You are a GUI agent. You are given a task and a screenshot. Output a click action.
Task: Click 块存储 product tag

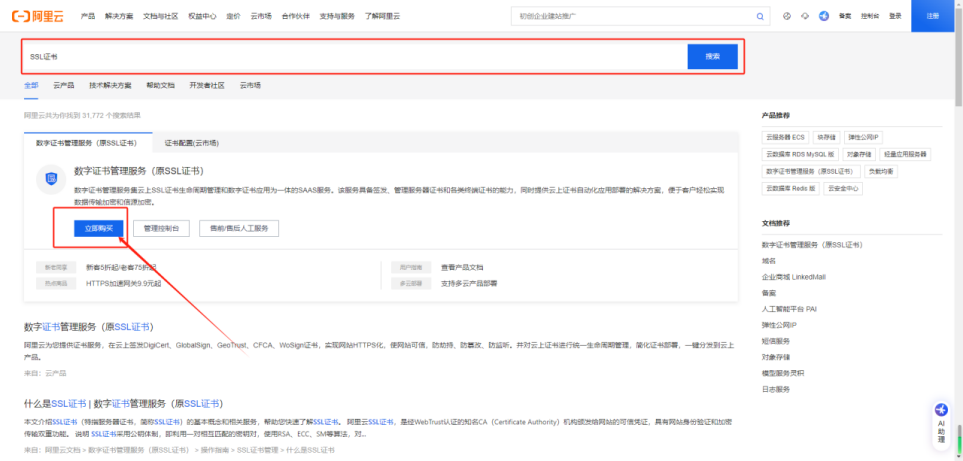click(827, 138)
